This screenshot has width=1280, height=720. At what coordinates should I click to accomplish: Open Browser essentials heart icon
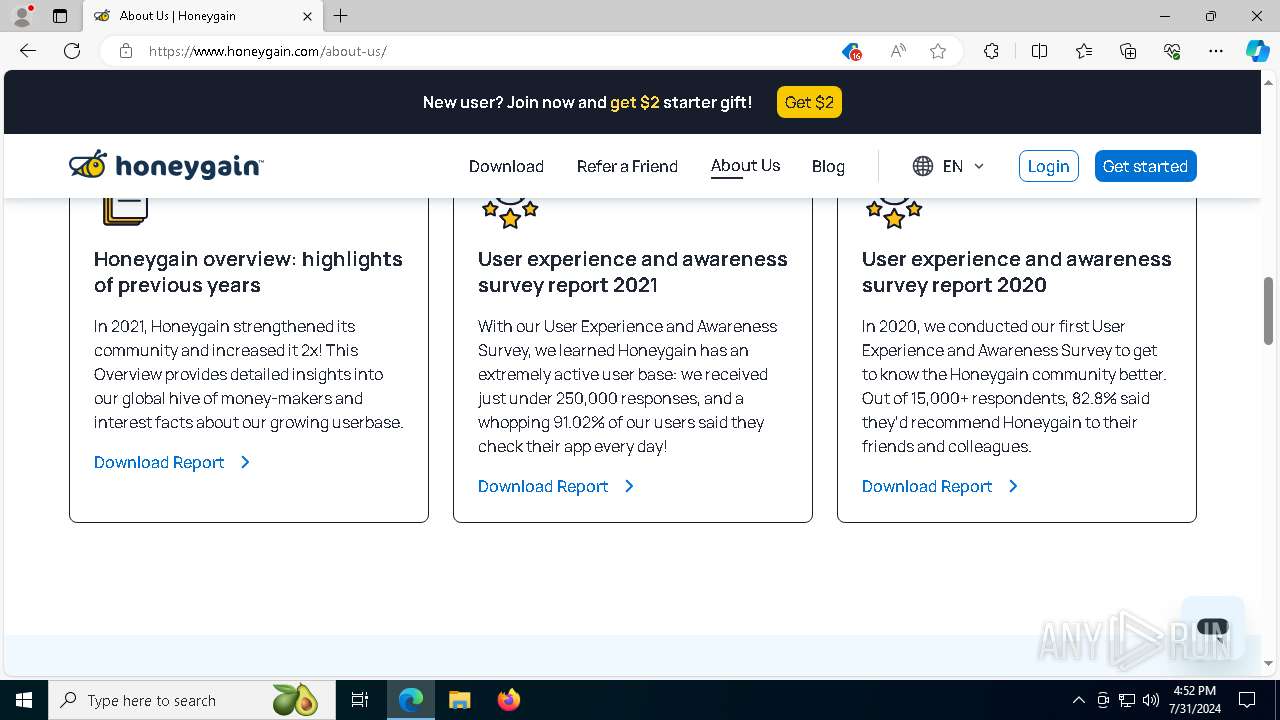click(x=1172, y=51)
